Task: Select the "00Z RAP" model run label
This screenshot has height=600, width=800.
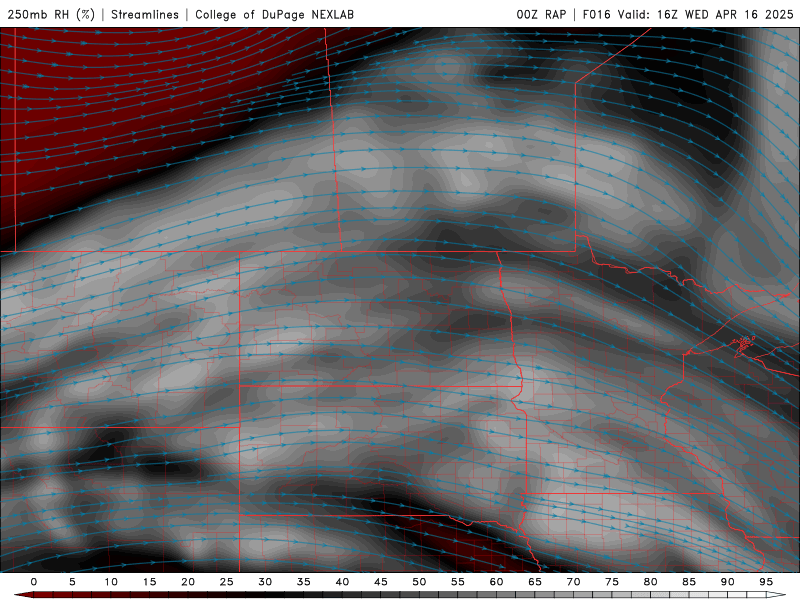Action: 541,14
